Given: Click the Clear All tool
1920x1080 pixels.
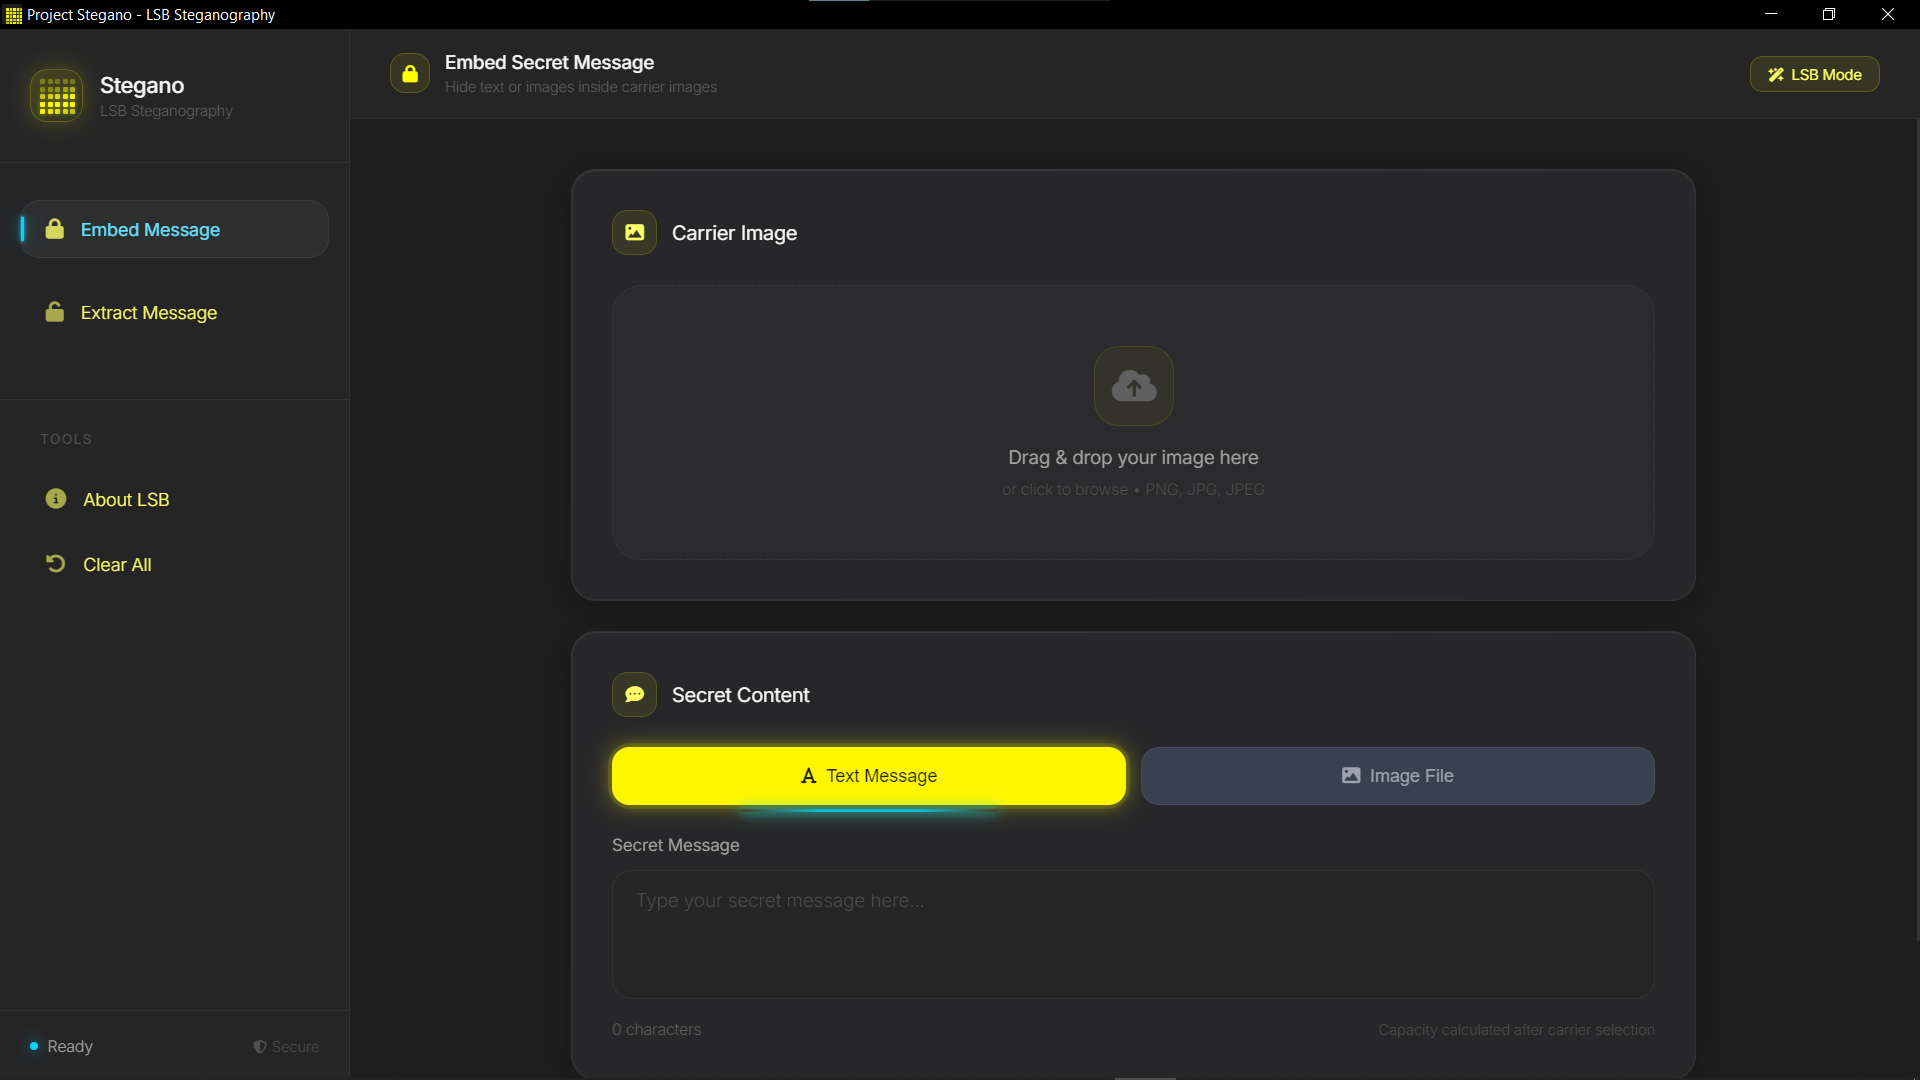Looking at the screenshot, I should click(x=115, y=563).
